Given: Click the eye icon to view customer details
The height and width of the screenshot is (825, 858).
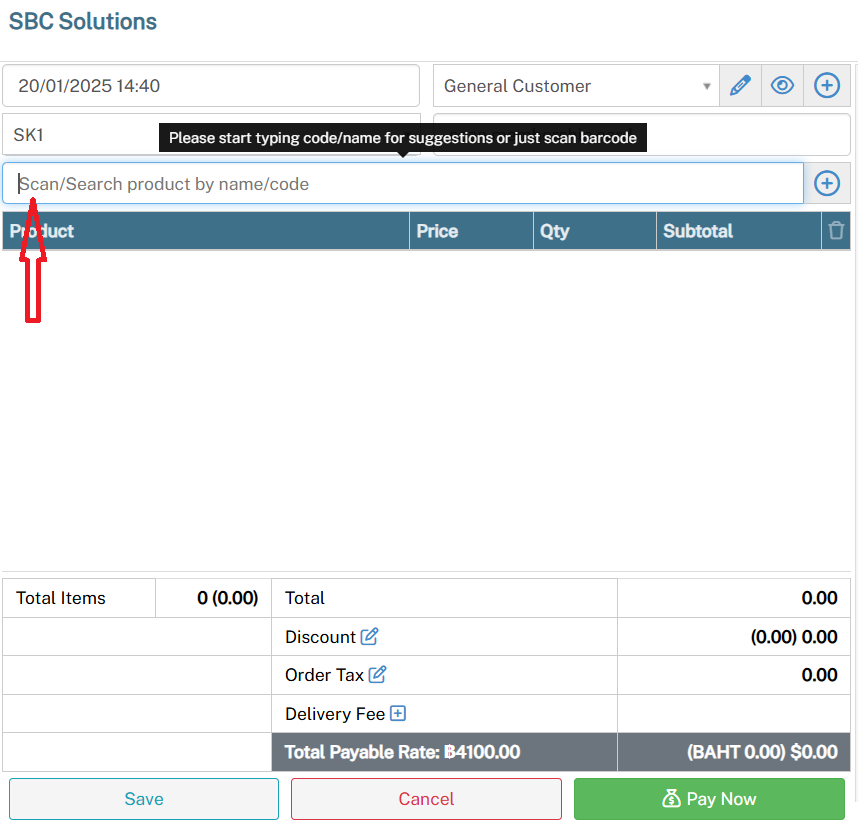Looking at the screenshot, I should click(783, 86).
